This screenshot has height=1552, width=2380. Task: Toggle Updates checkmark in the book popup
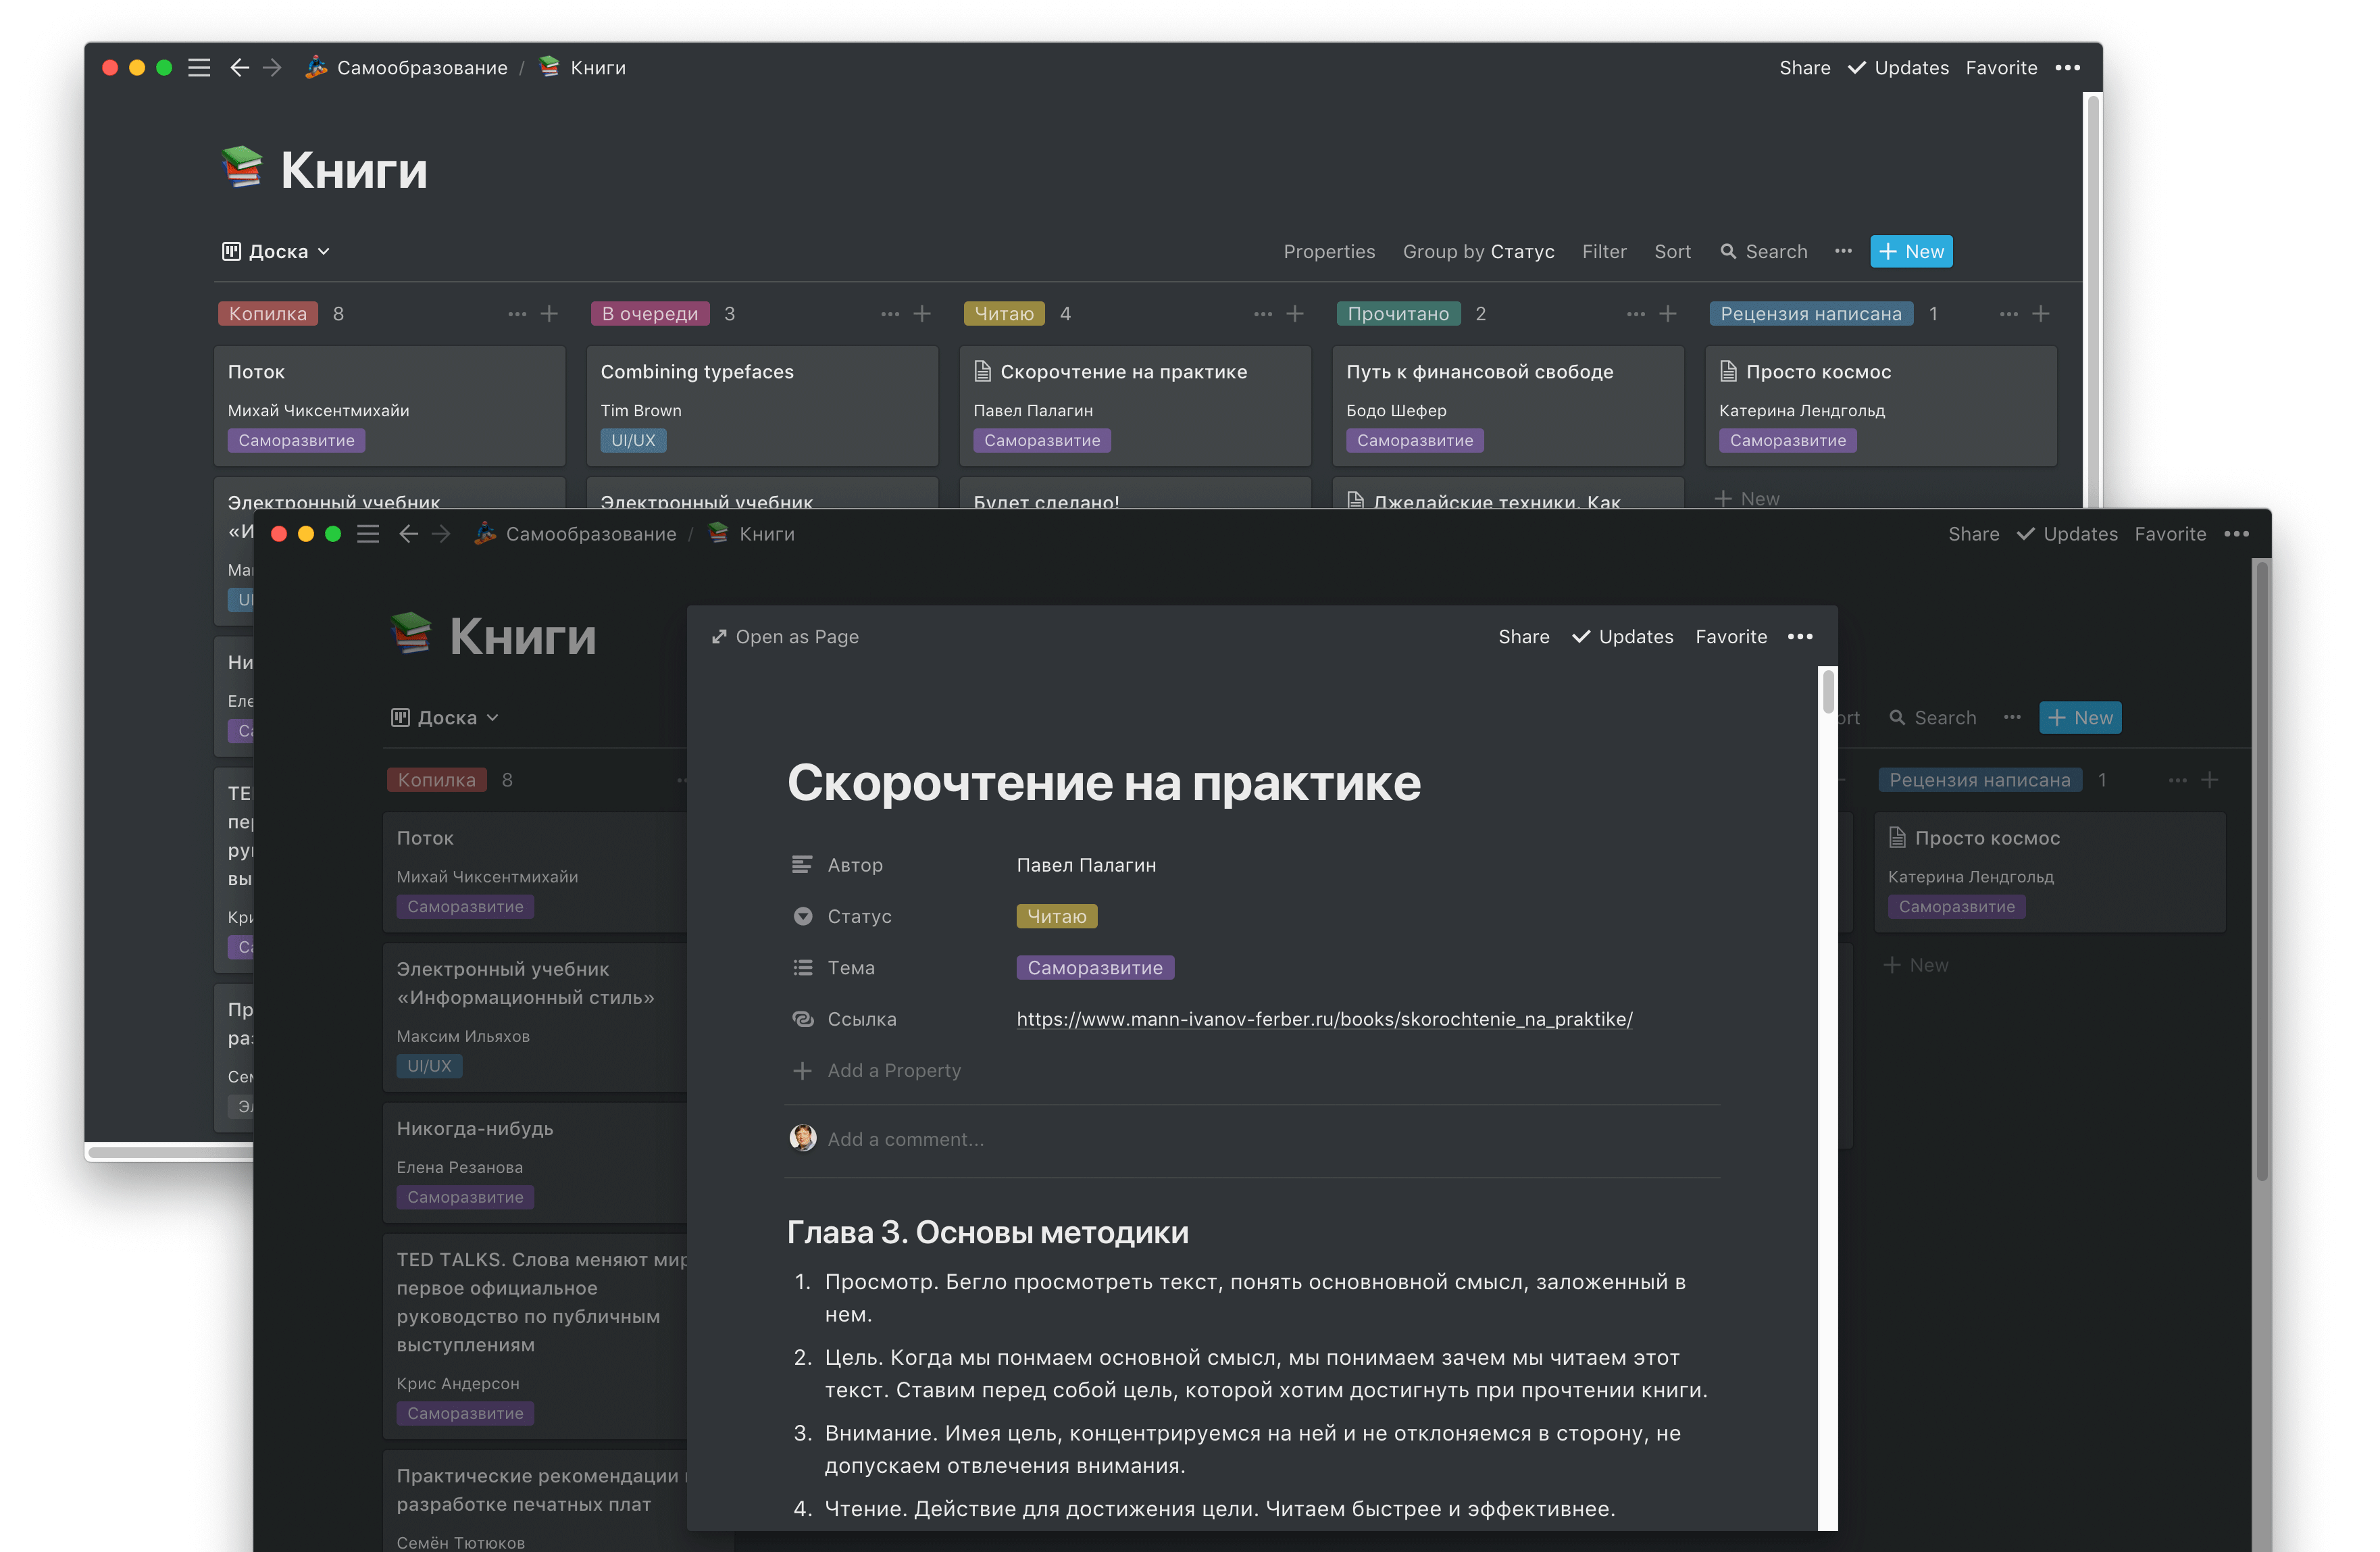pos(1582,637)
